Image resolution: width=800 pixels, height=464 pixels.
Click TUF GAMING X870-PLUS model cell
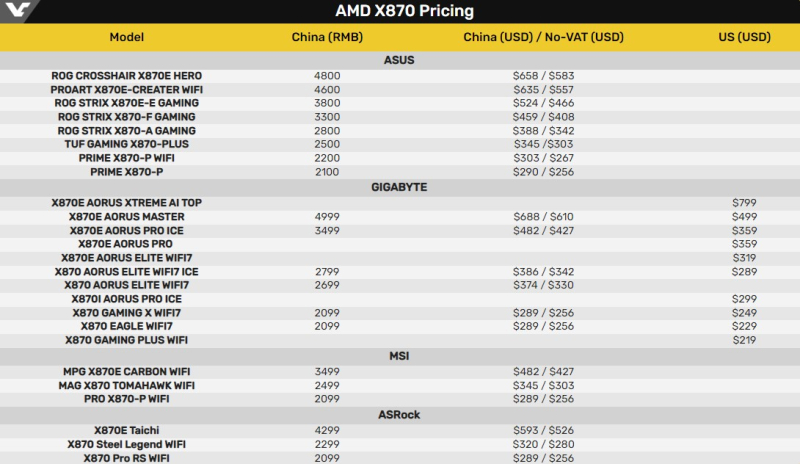[x=126, y=145]
